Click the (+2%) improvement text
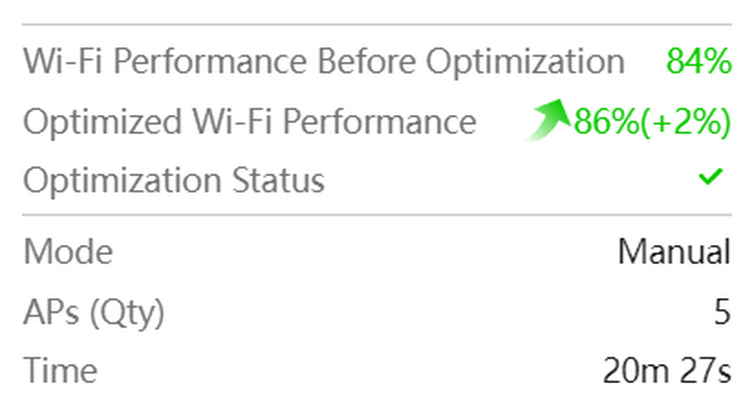 coord(686,122)
